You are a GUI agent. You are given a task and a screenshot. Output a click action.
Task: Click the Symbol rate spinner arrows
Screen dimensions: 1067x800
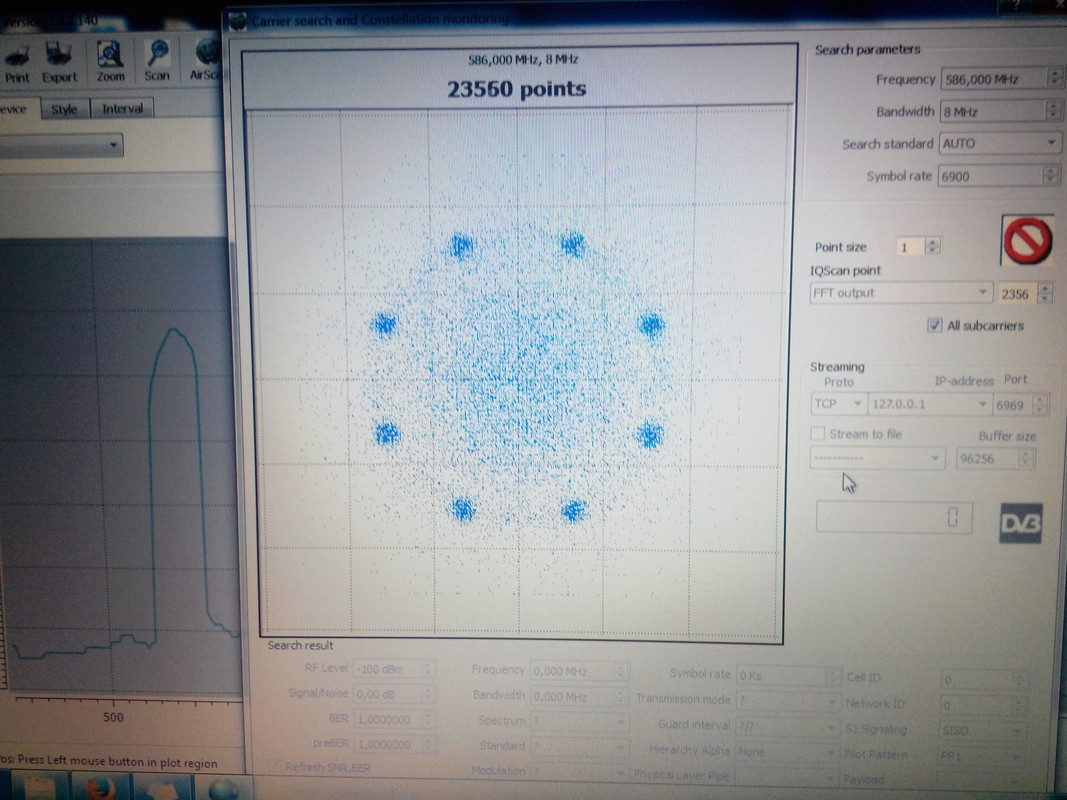[x=1051, y=176]
